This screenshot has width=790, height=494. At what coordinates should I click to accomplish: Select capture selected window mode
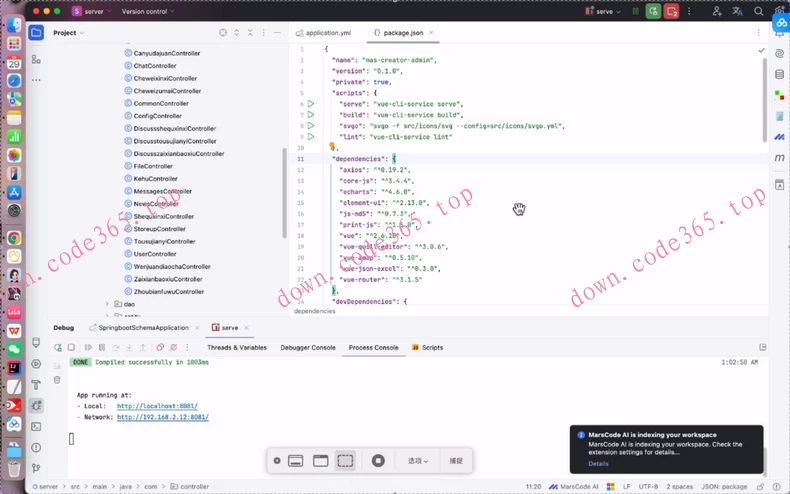[320, 461]
